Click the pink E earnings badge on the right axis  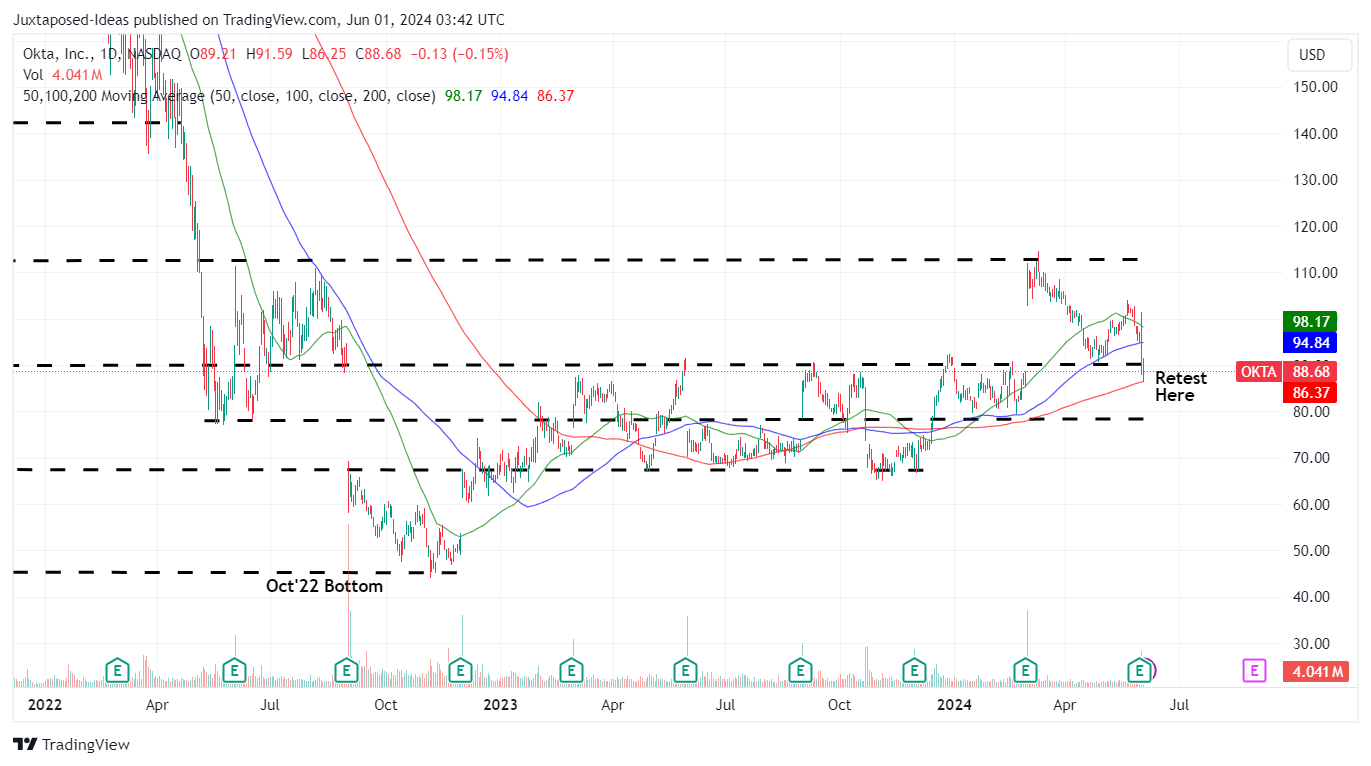tap(1253, 671)
